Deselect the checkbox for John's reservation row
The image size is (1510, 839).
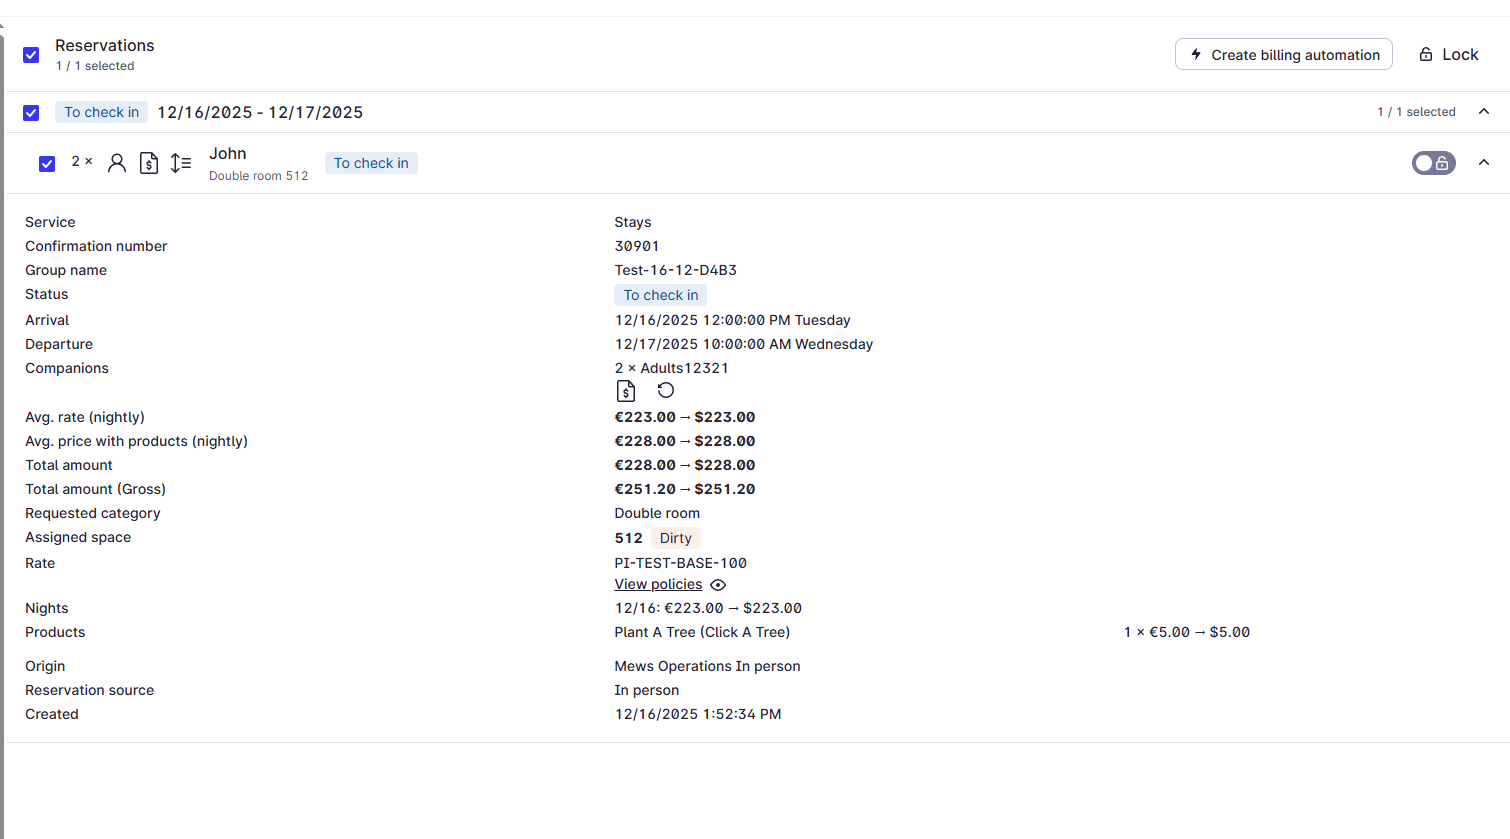tap(47, 162)
